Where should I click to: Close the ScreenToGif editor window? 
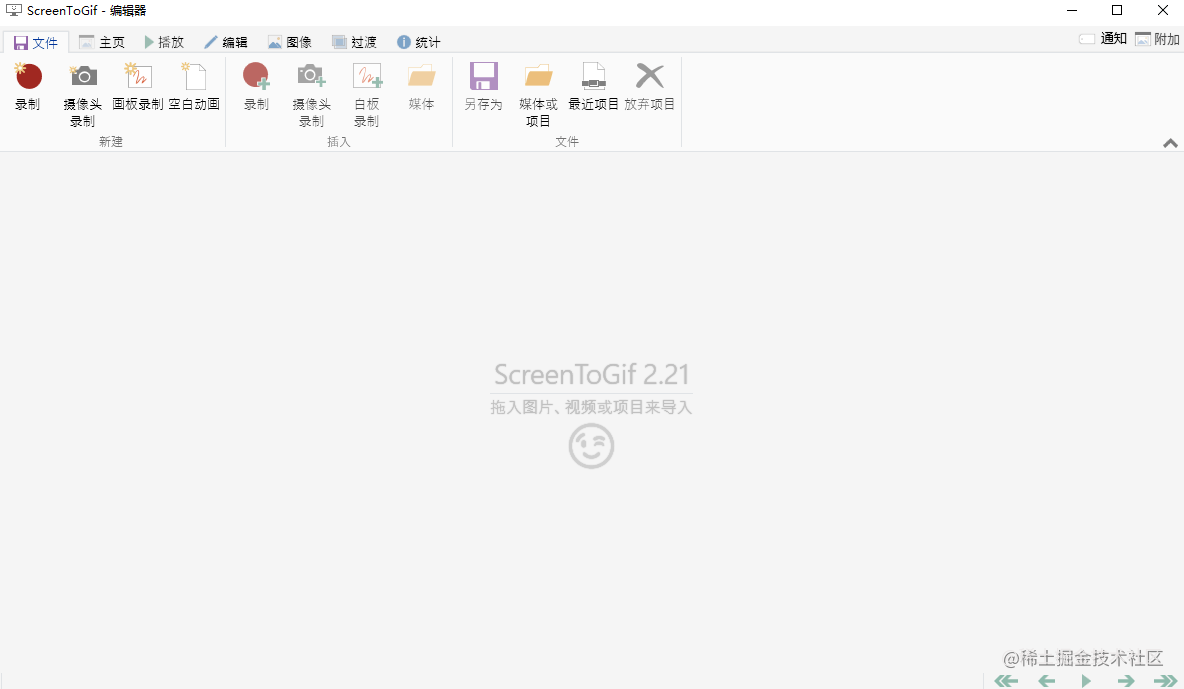pos(1163,11)
